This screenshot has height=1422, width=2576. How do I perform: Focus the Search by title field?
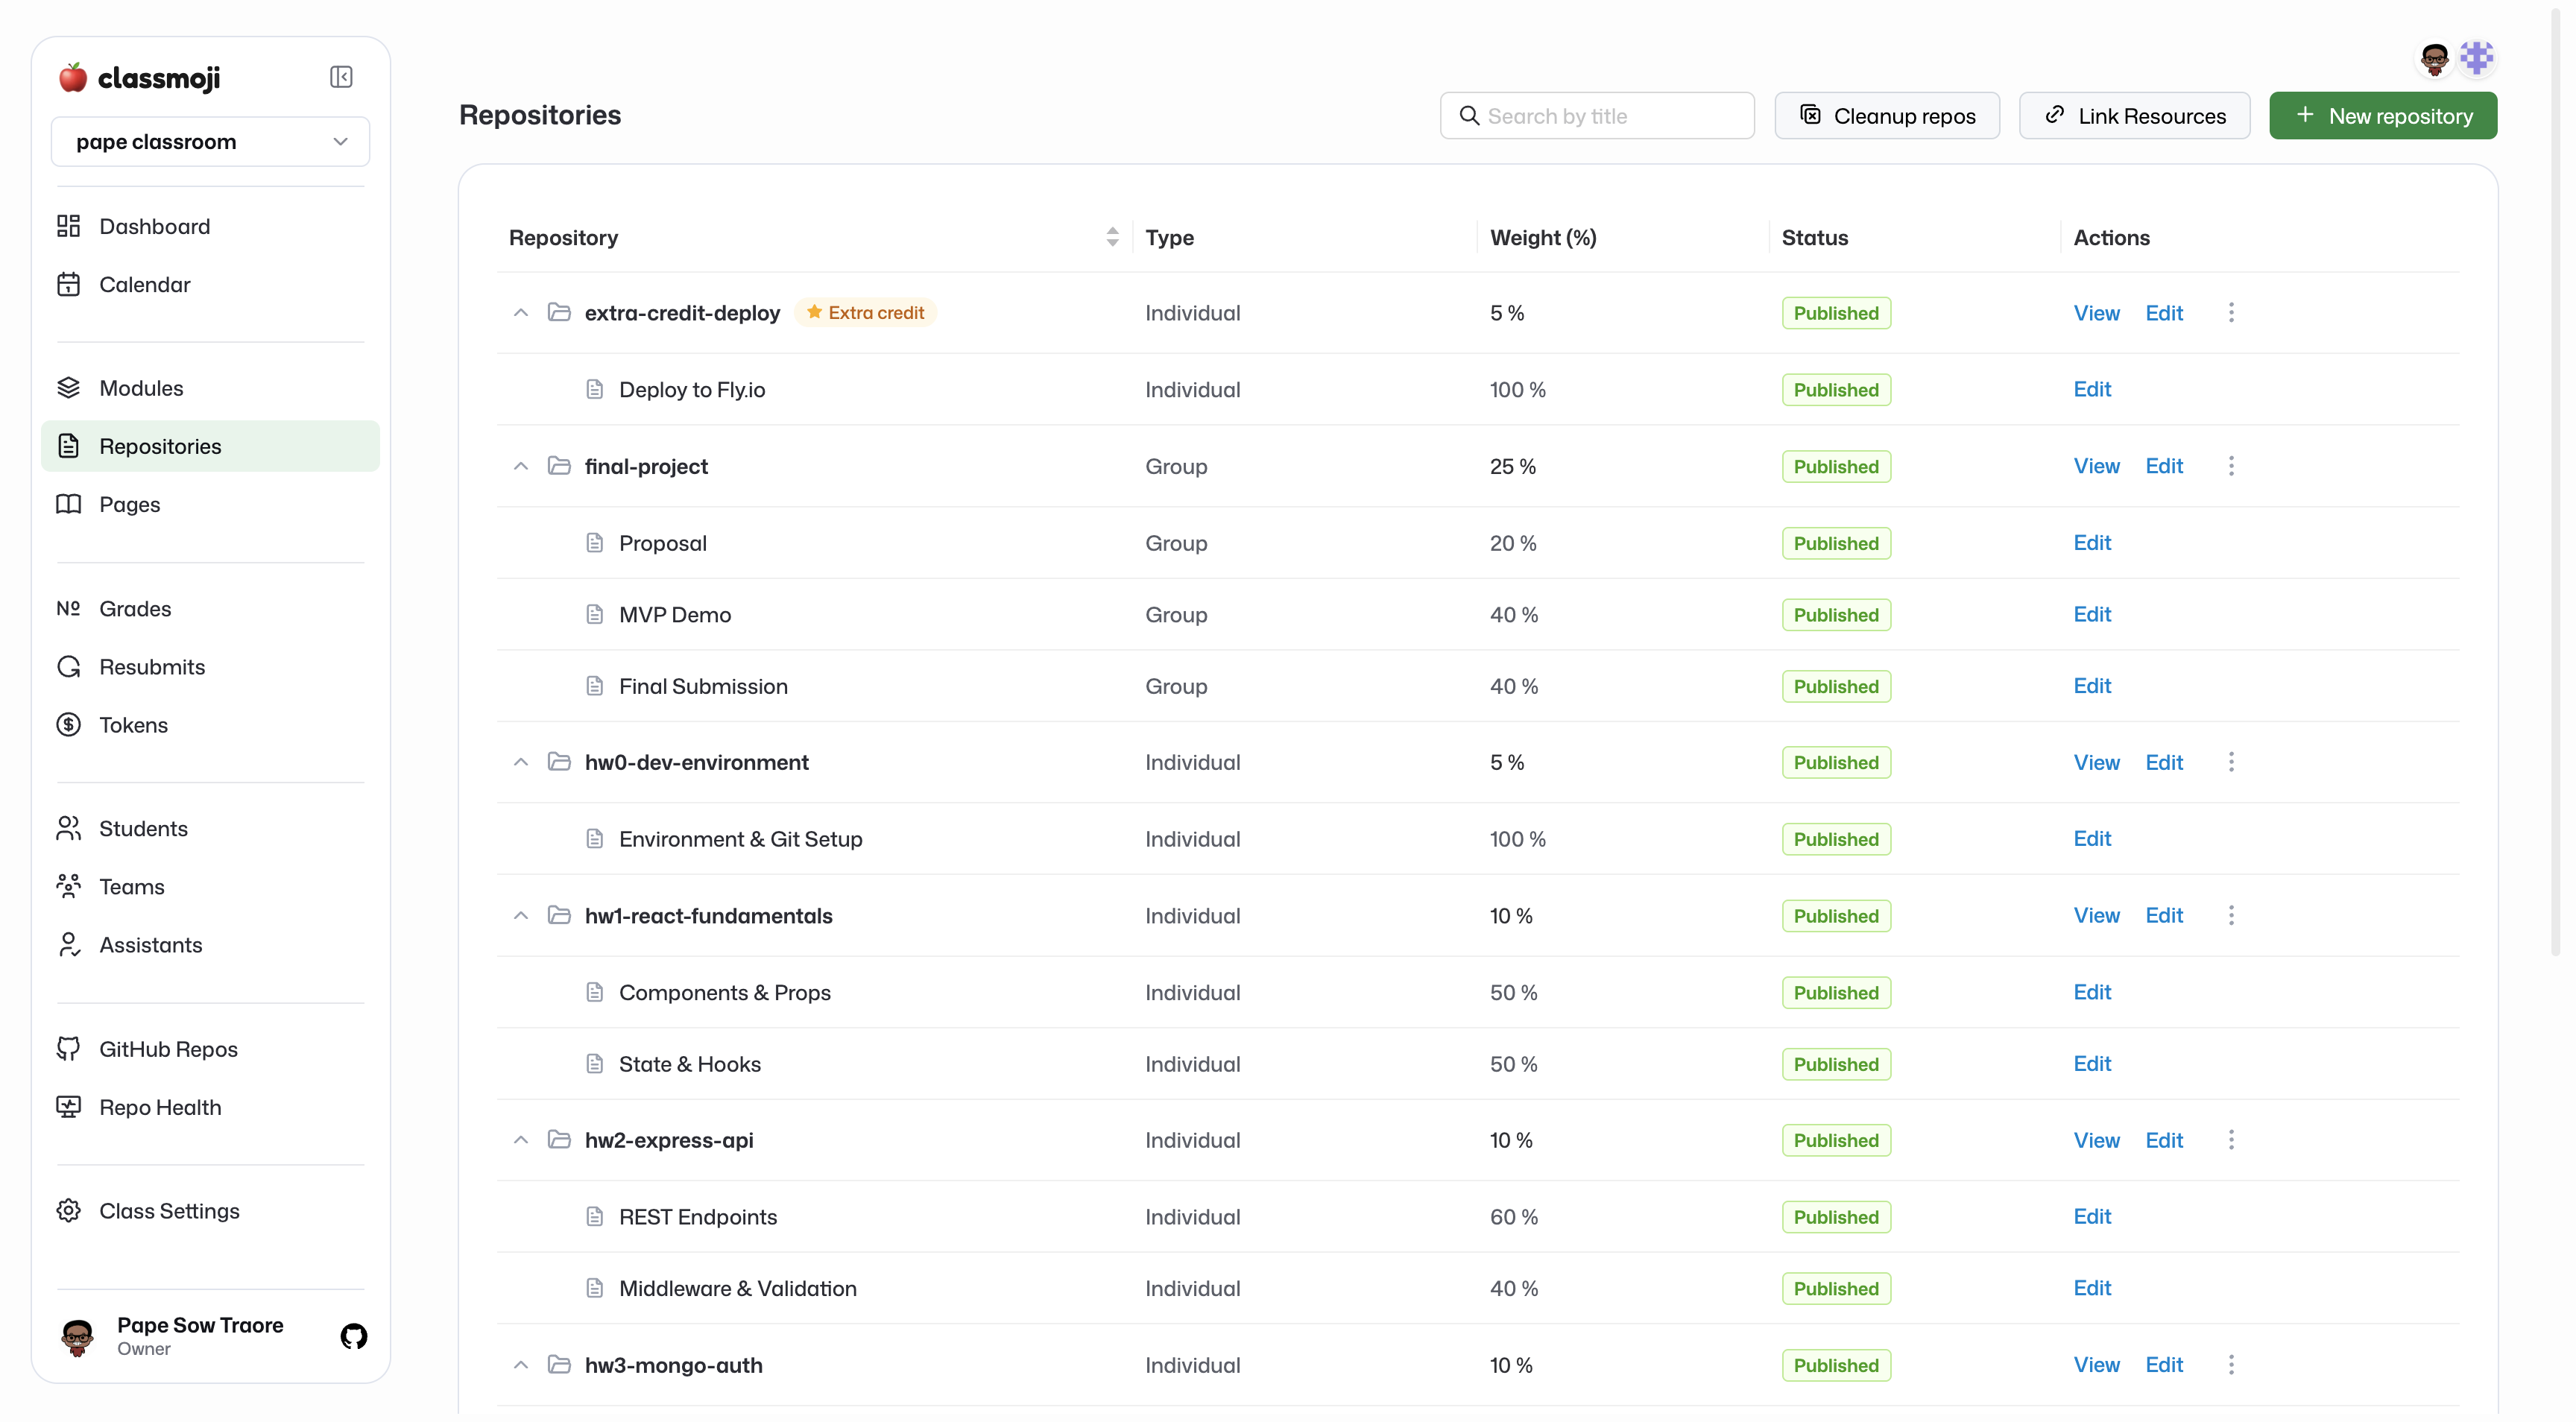click(1597, 116)
